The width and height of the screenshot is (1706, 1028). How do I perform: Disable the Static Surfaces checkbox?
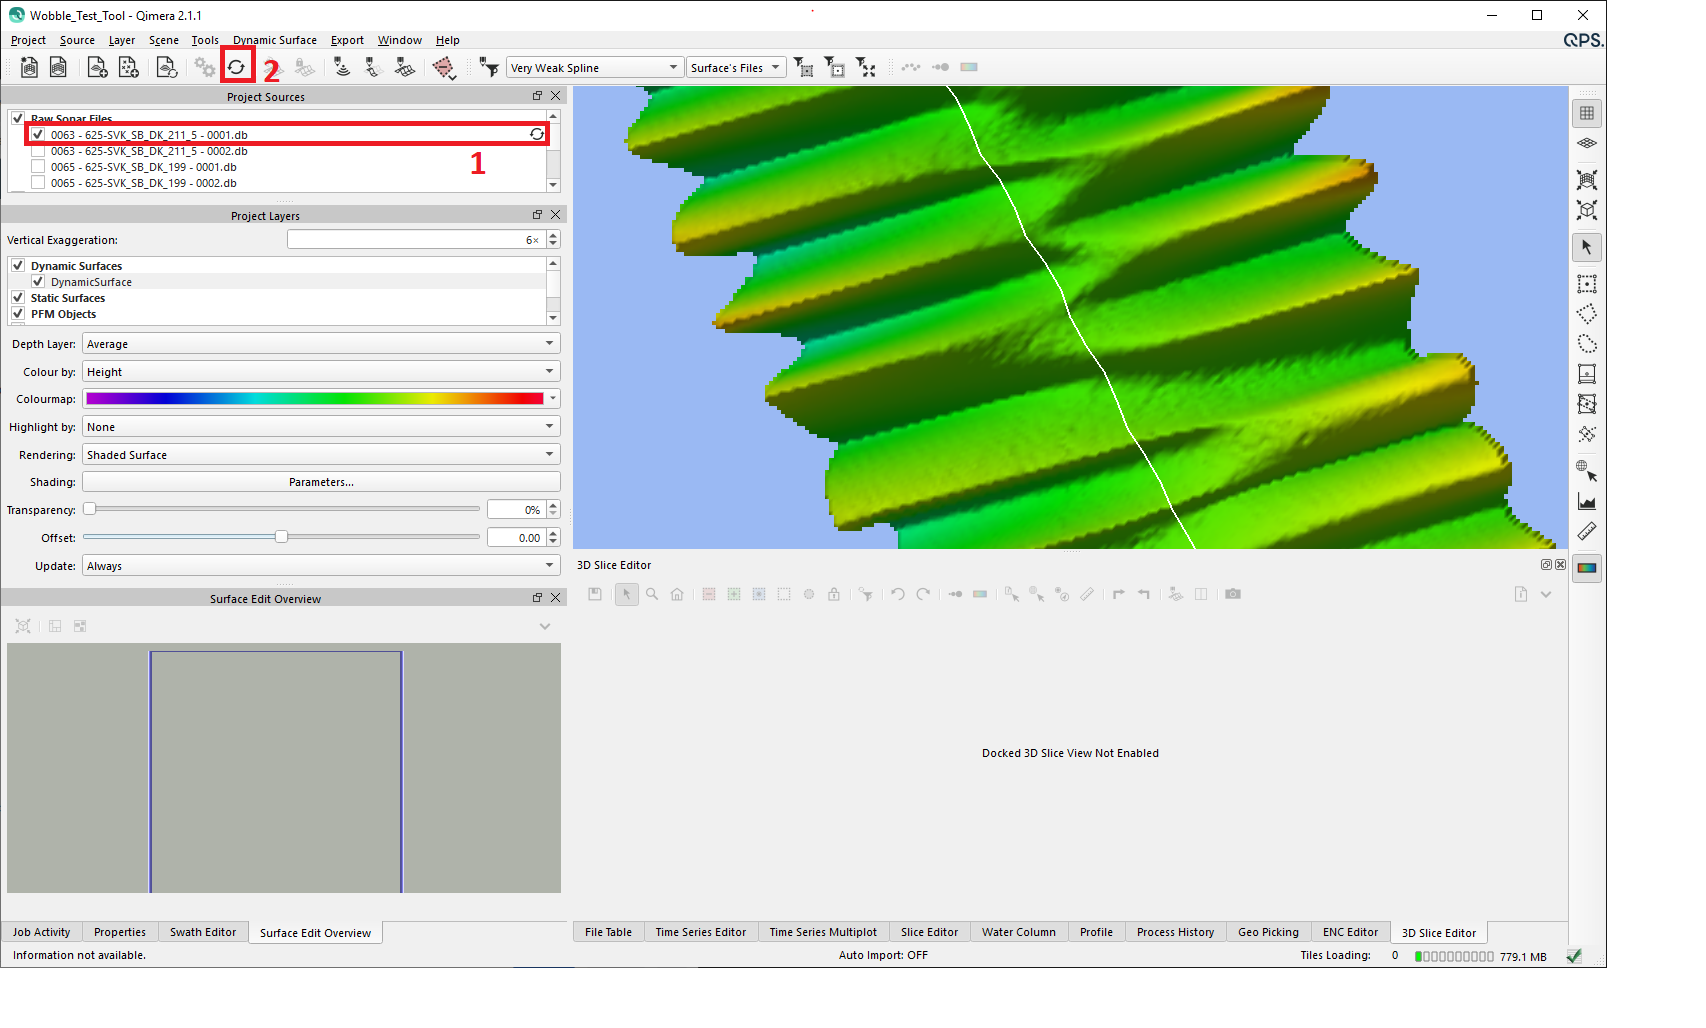tap(18, 297)
